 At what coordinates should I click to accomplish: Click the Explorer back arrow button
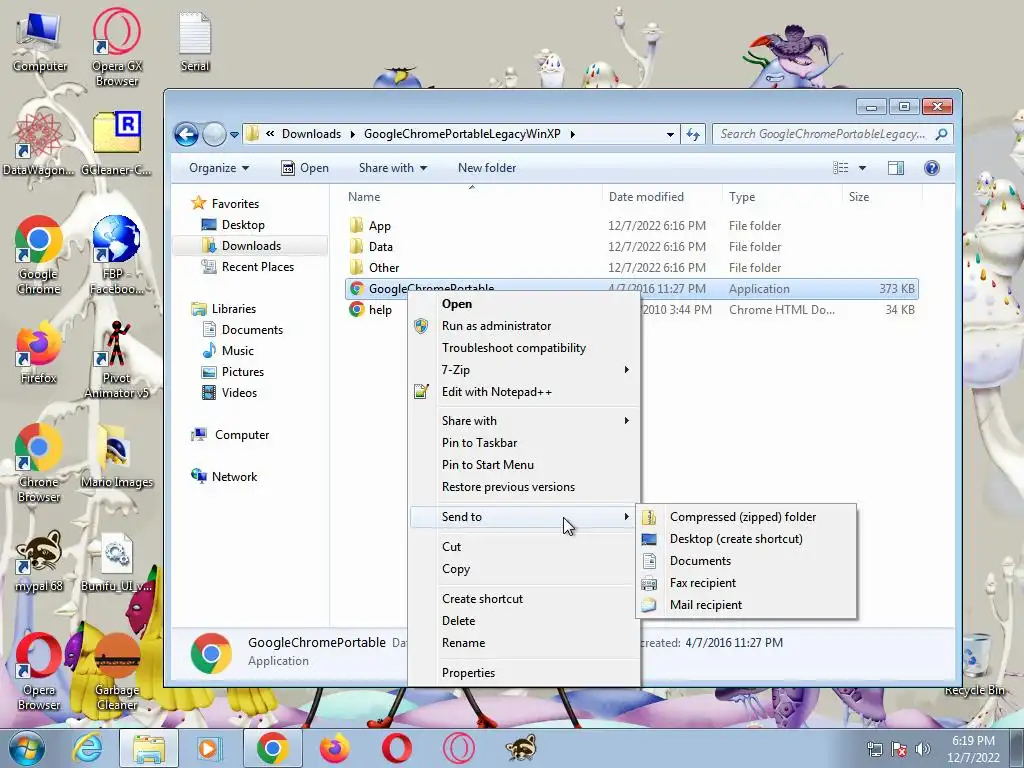[187, 135]
